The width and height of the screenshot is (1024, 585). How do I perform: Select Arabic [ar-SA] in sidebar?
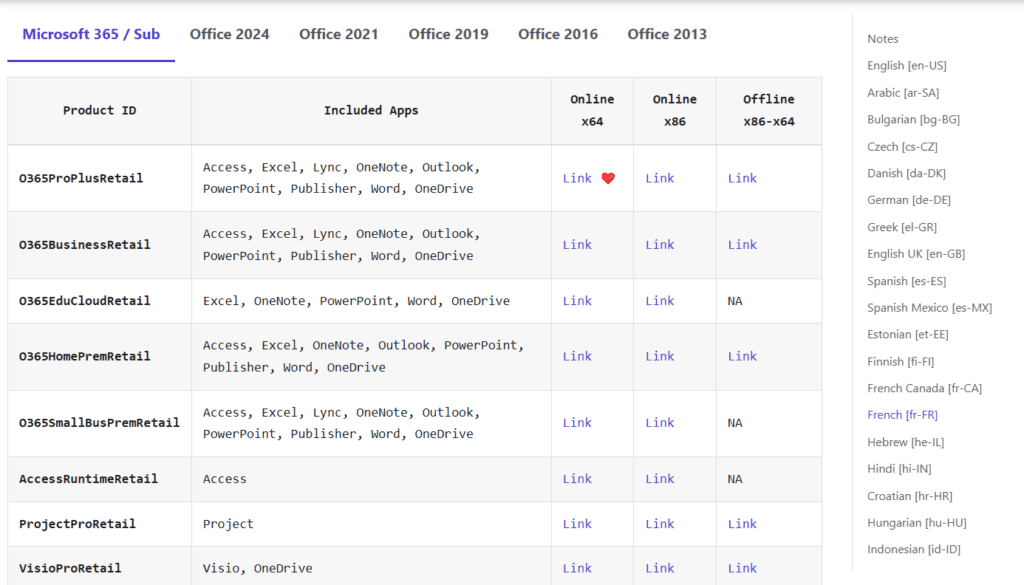(x=903, y=93)
